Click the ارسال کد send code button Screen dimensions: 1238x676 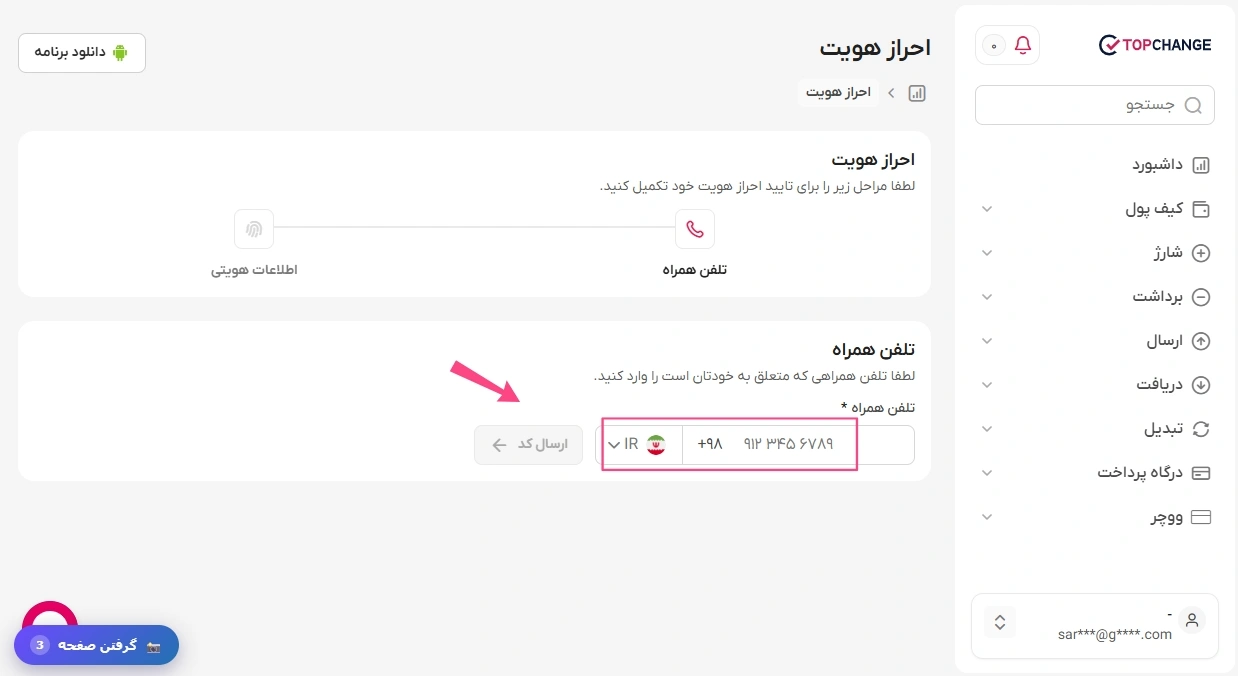(528, 445)
